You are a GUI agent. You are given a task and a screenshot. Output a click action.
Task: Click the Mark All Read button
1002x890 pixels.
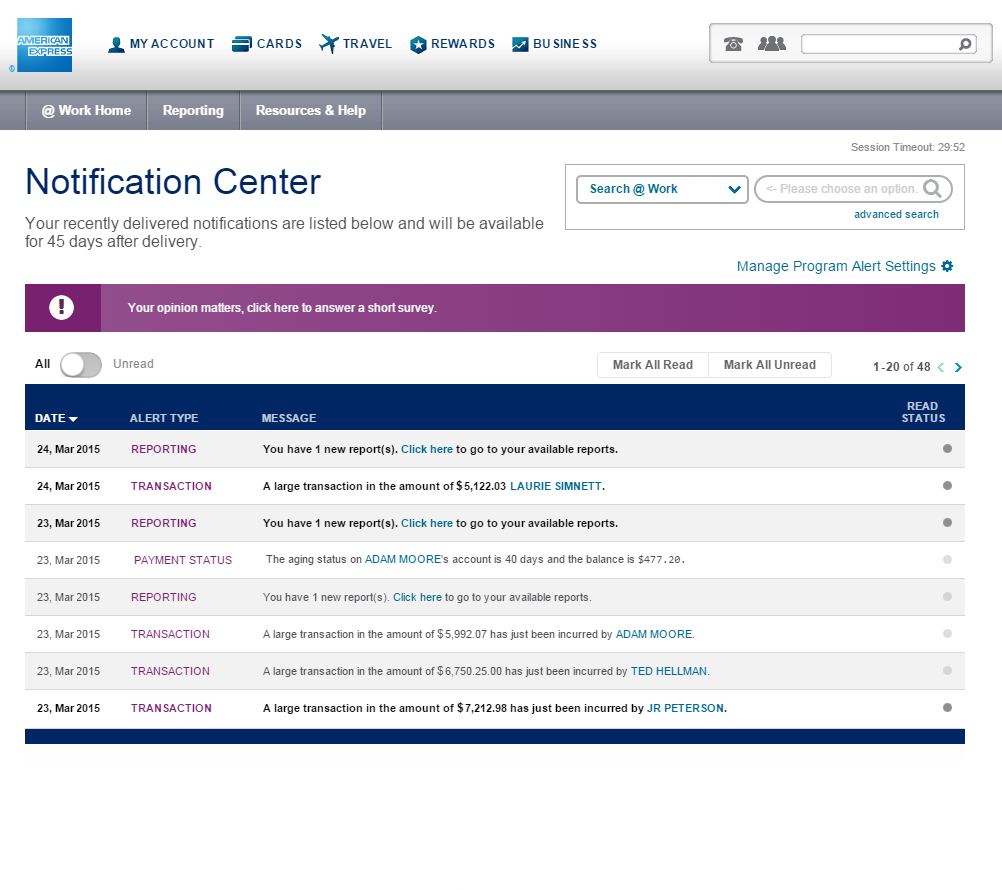pos(652,365)
